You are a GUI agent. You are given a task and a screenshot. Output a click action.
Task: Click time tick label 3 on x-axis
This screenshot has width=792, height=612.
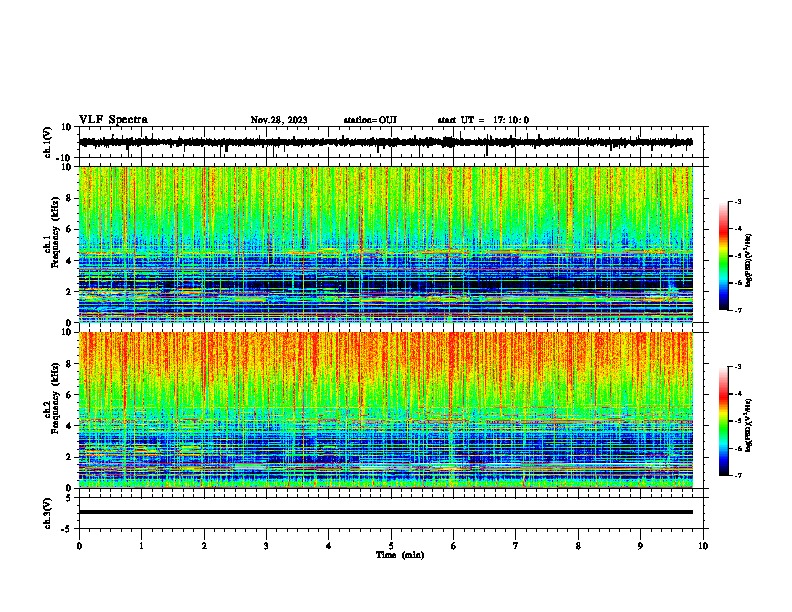[266, 546]
